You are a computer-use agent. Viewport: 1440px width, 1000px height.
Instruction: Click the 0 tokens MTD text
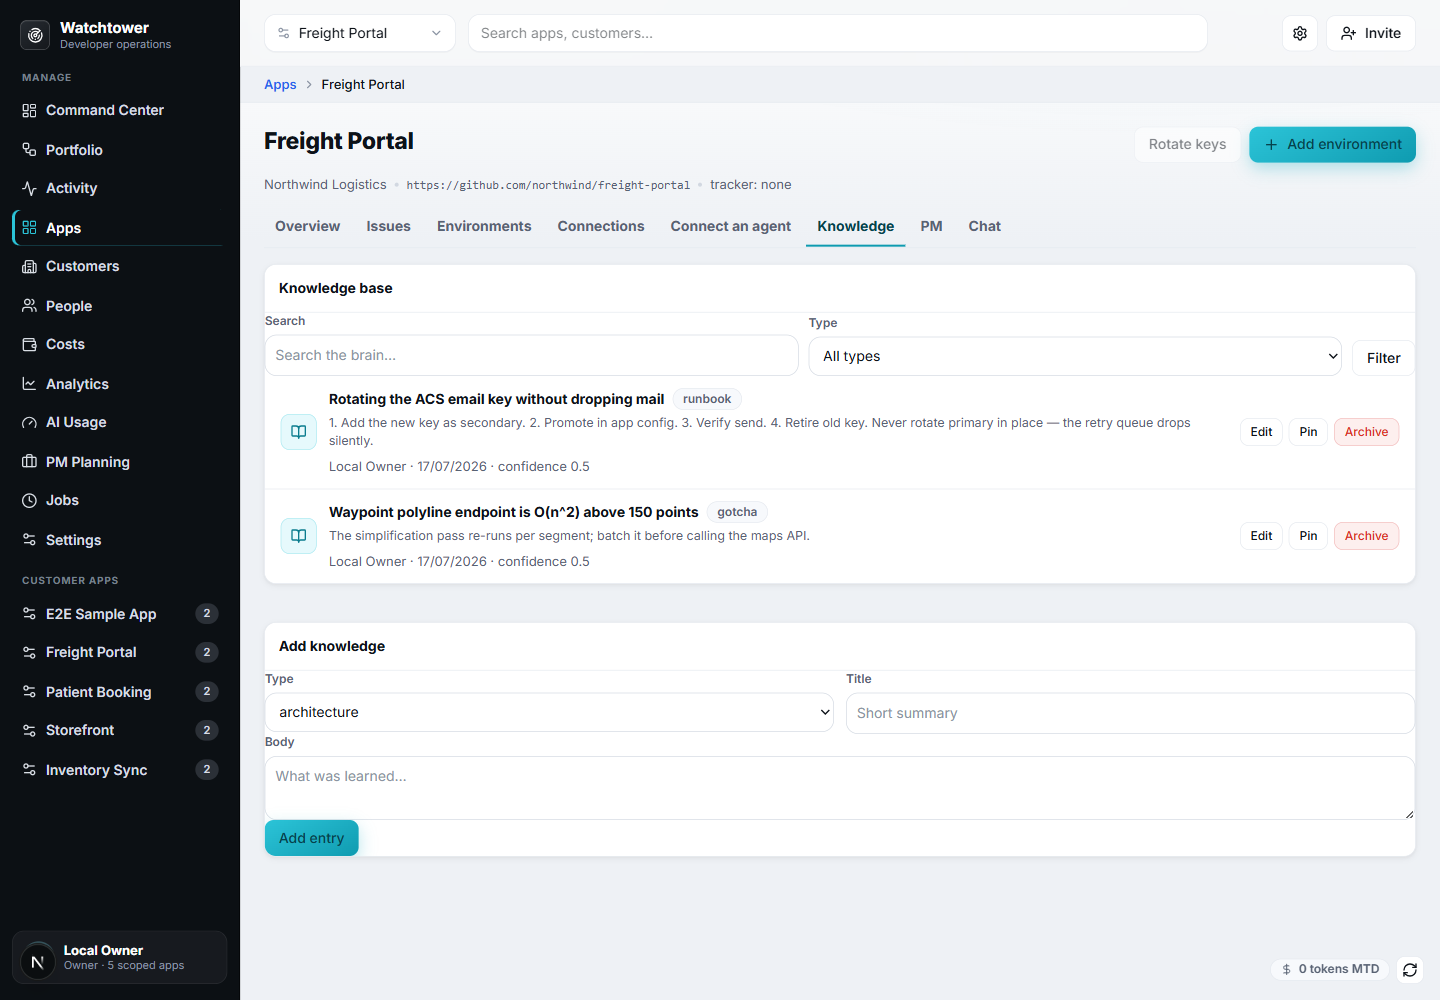click(x=1339, y=969)
